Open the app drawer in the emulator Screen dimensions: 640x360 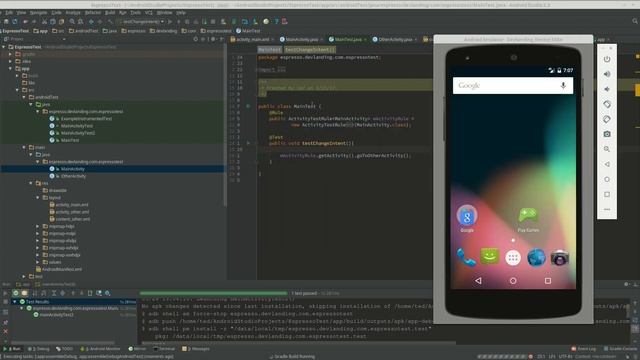tap(513, 258)
